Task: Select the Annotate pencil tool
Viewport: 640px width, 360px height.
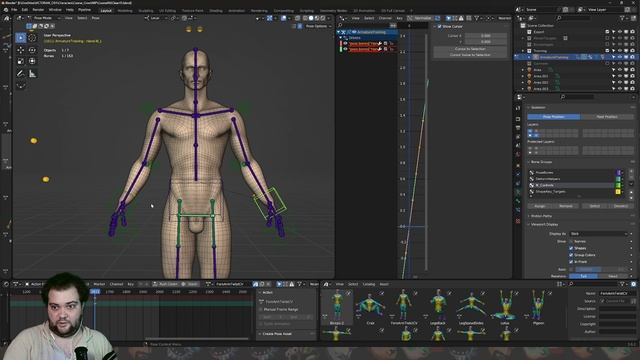Action: 21,73
